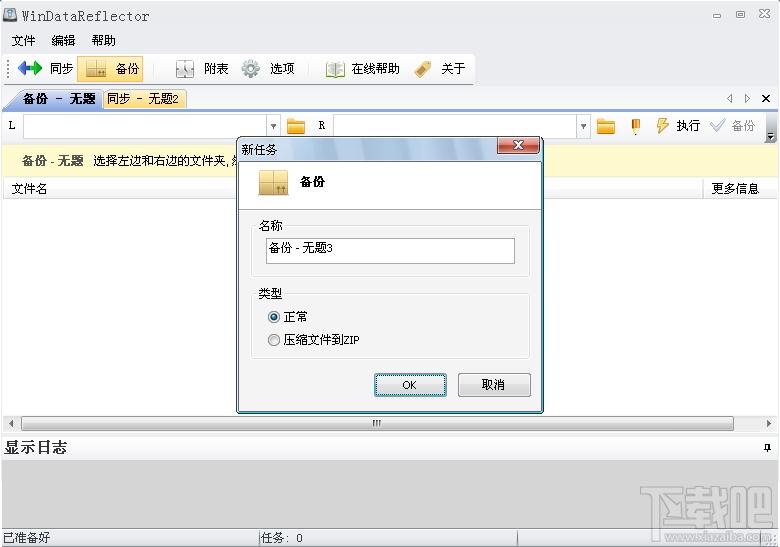Click the horizontal scrollbar thumb

(x=377, y=424)
